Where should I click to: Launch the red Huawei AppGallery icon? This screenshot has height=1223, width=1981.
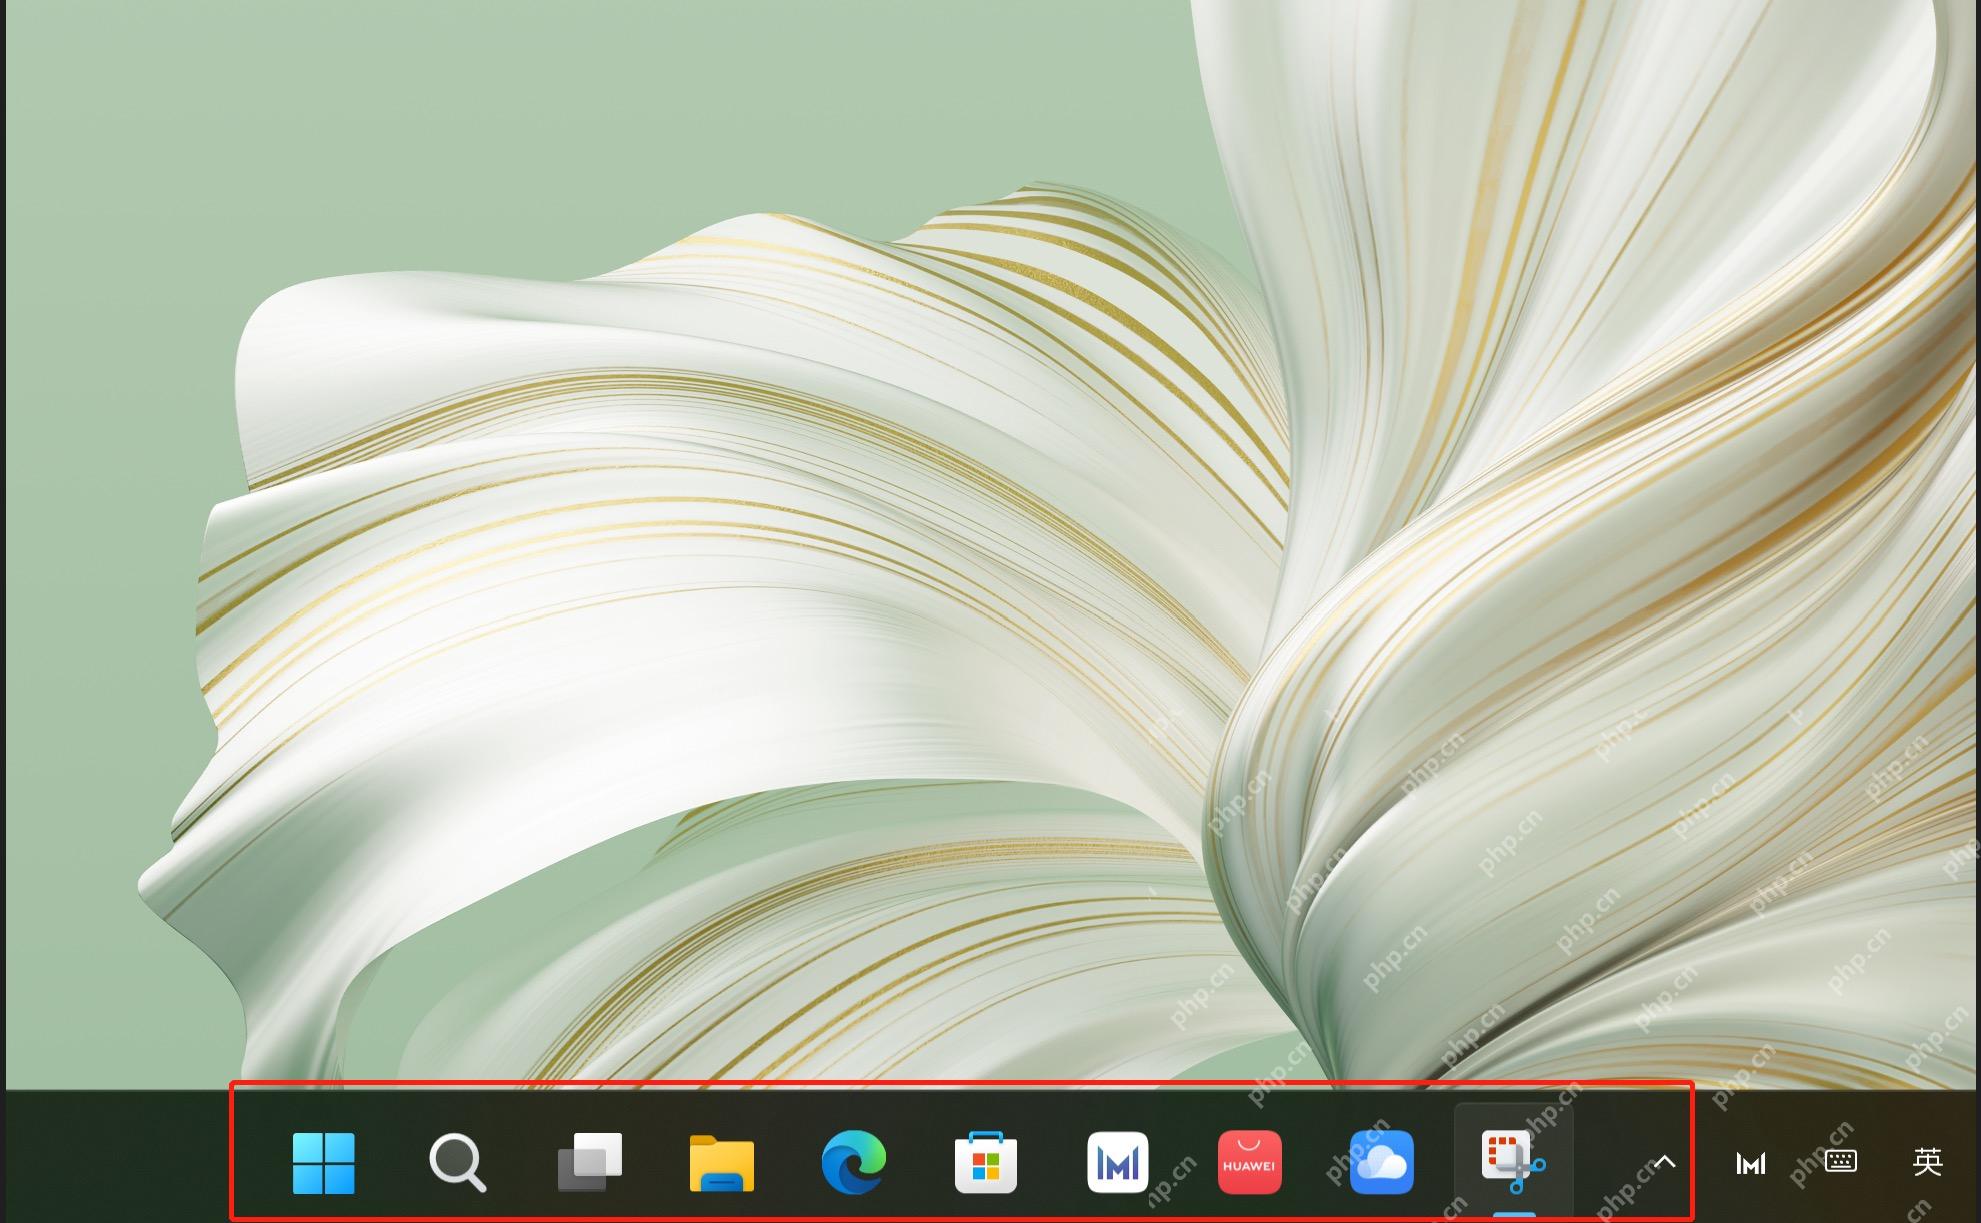point(1250,1162)
